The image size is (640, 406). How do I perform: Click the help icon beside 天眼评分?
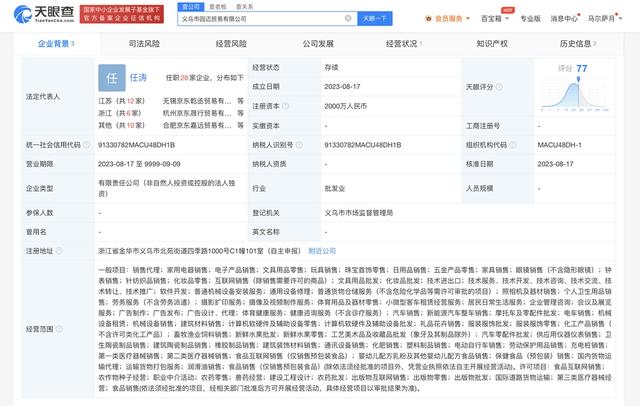coord(499,87)
